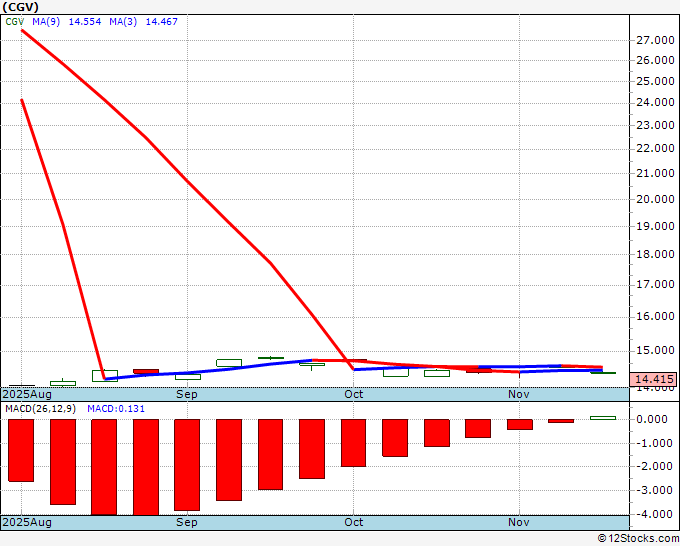Viewport: 680px width, 546px height.
Task: Click the MACD(26,12,9) indicator label
Action: [41, 409]
